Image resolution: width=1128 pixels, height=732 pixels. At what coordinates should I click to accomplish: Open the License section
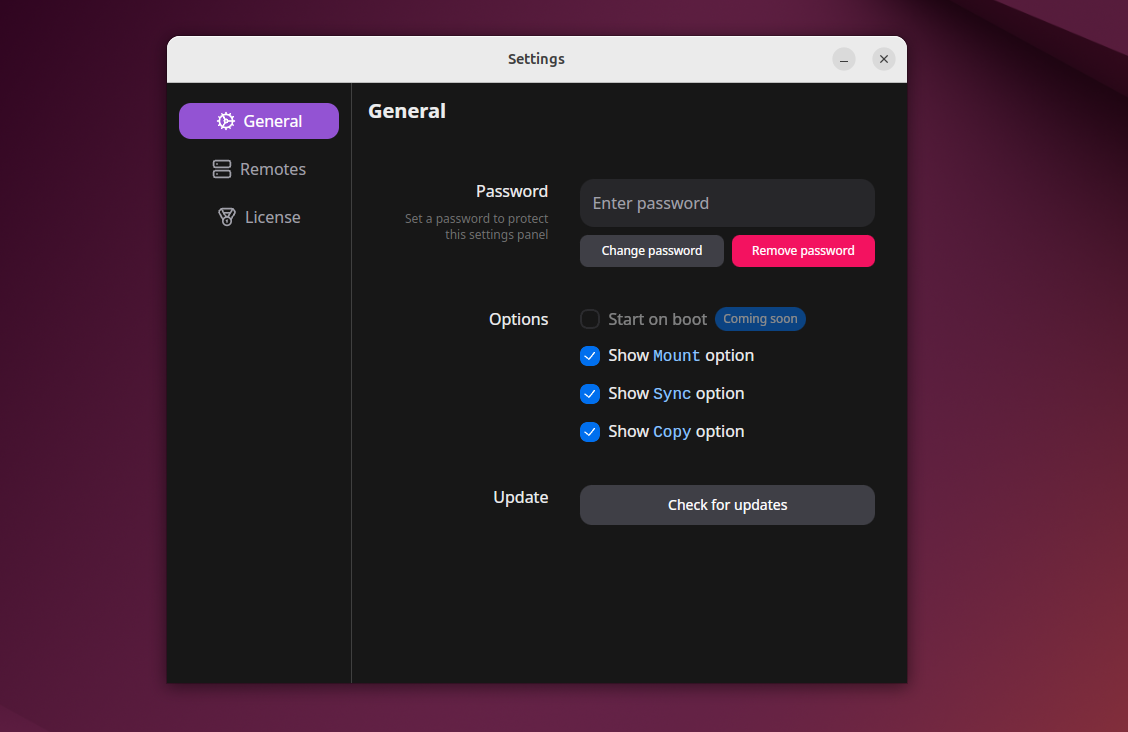click(259, 217)
